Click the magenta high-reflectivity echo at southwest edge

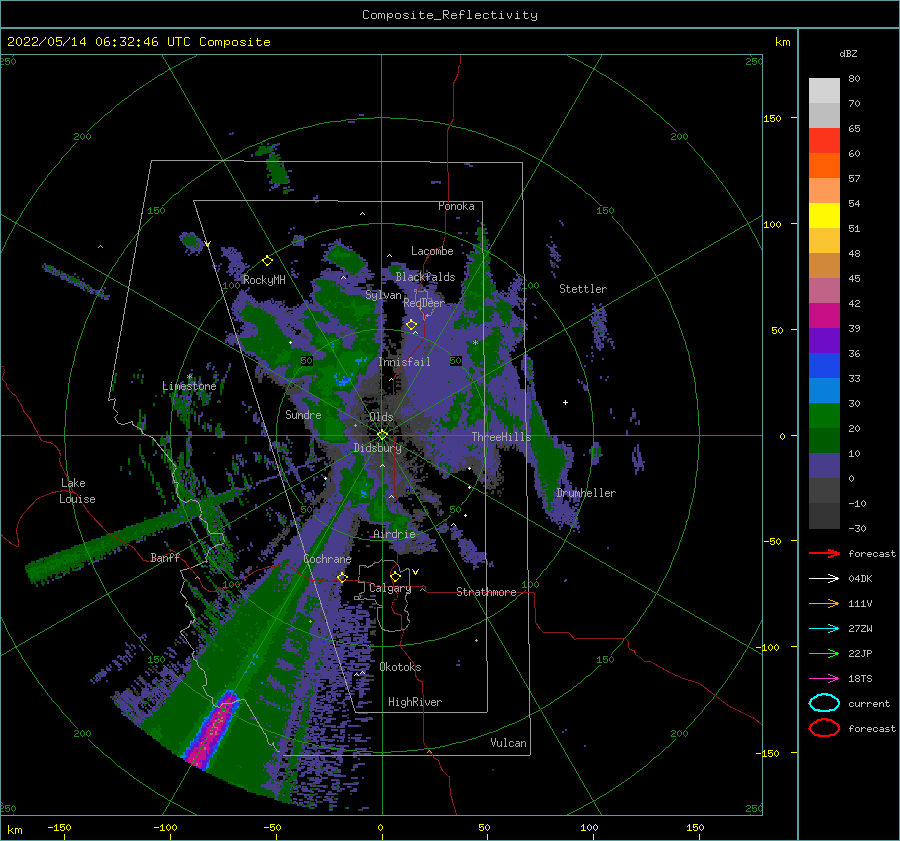pyautogui.click(x=212, y=729)
